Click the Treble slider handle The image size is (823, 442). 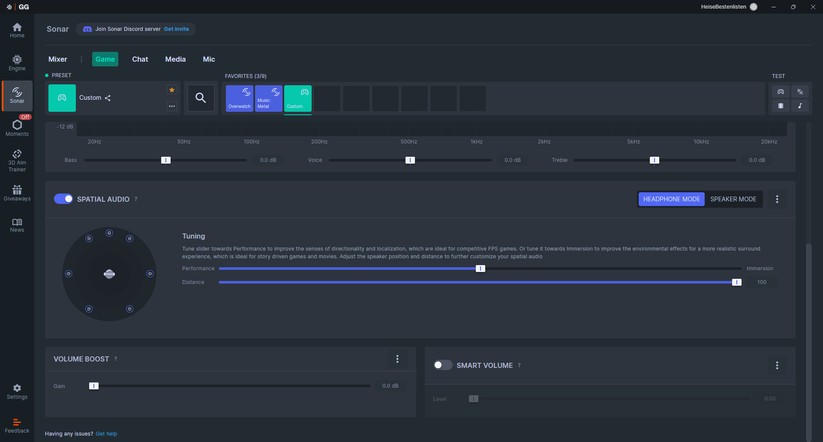[x=654, y=160]
